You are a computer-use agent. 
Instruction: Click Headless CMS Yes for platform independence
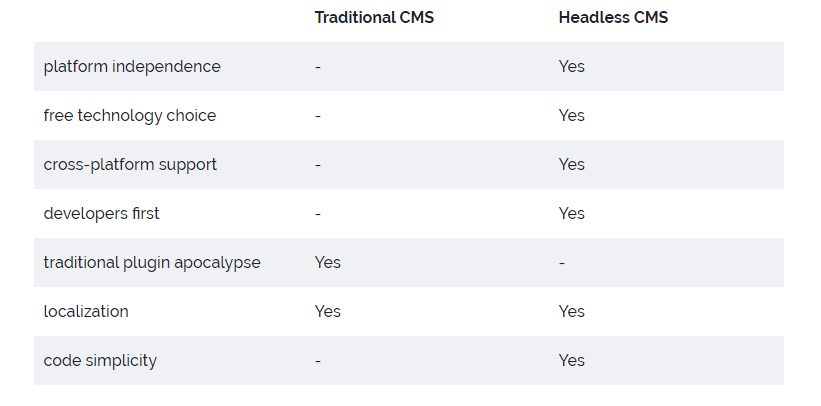pos(571,66)
